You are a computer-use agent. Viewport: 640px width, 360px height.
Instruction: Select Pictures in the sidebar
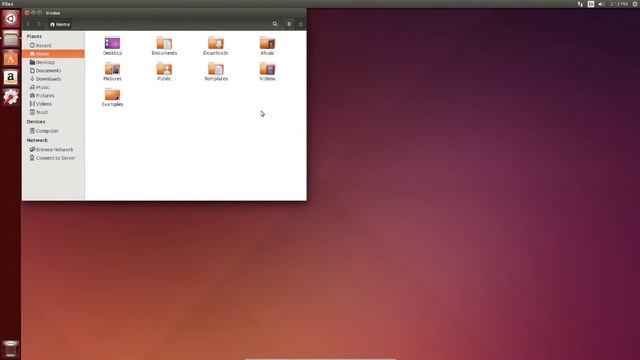[53, 96]
